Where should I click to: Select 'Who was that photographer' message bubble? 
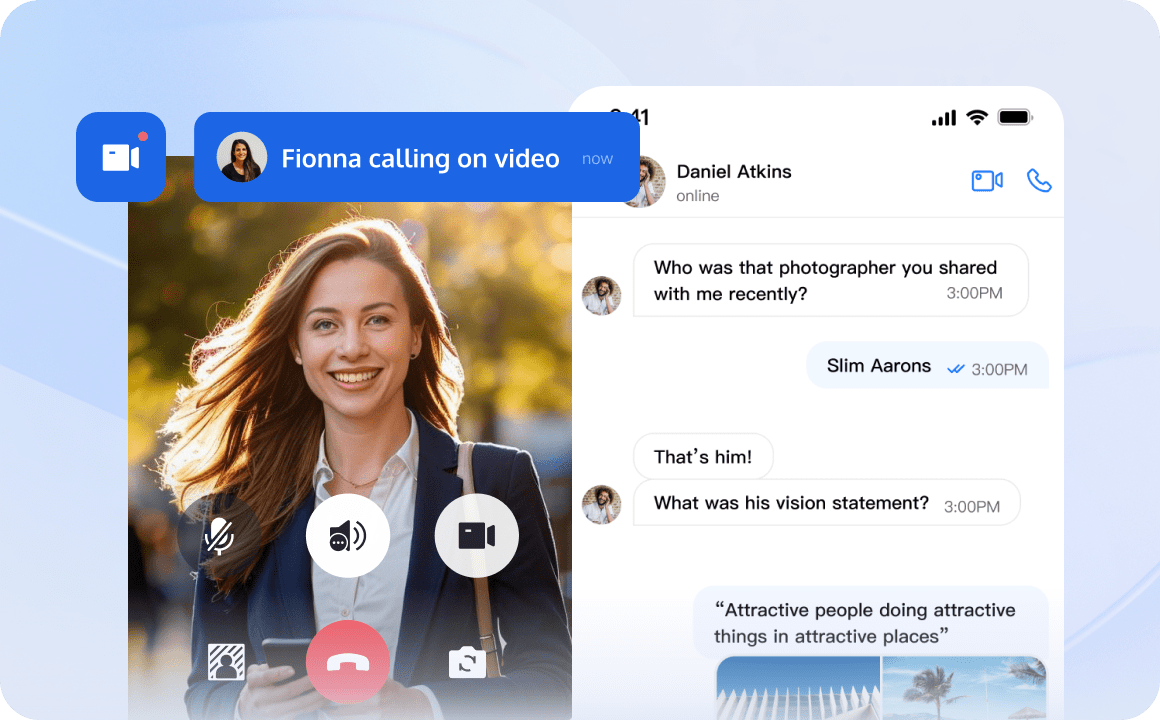coord(831,280)
